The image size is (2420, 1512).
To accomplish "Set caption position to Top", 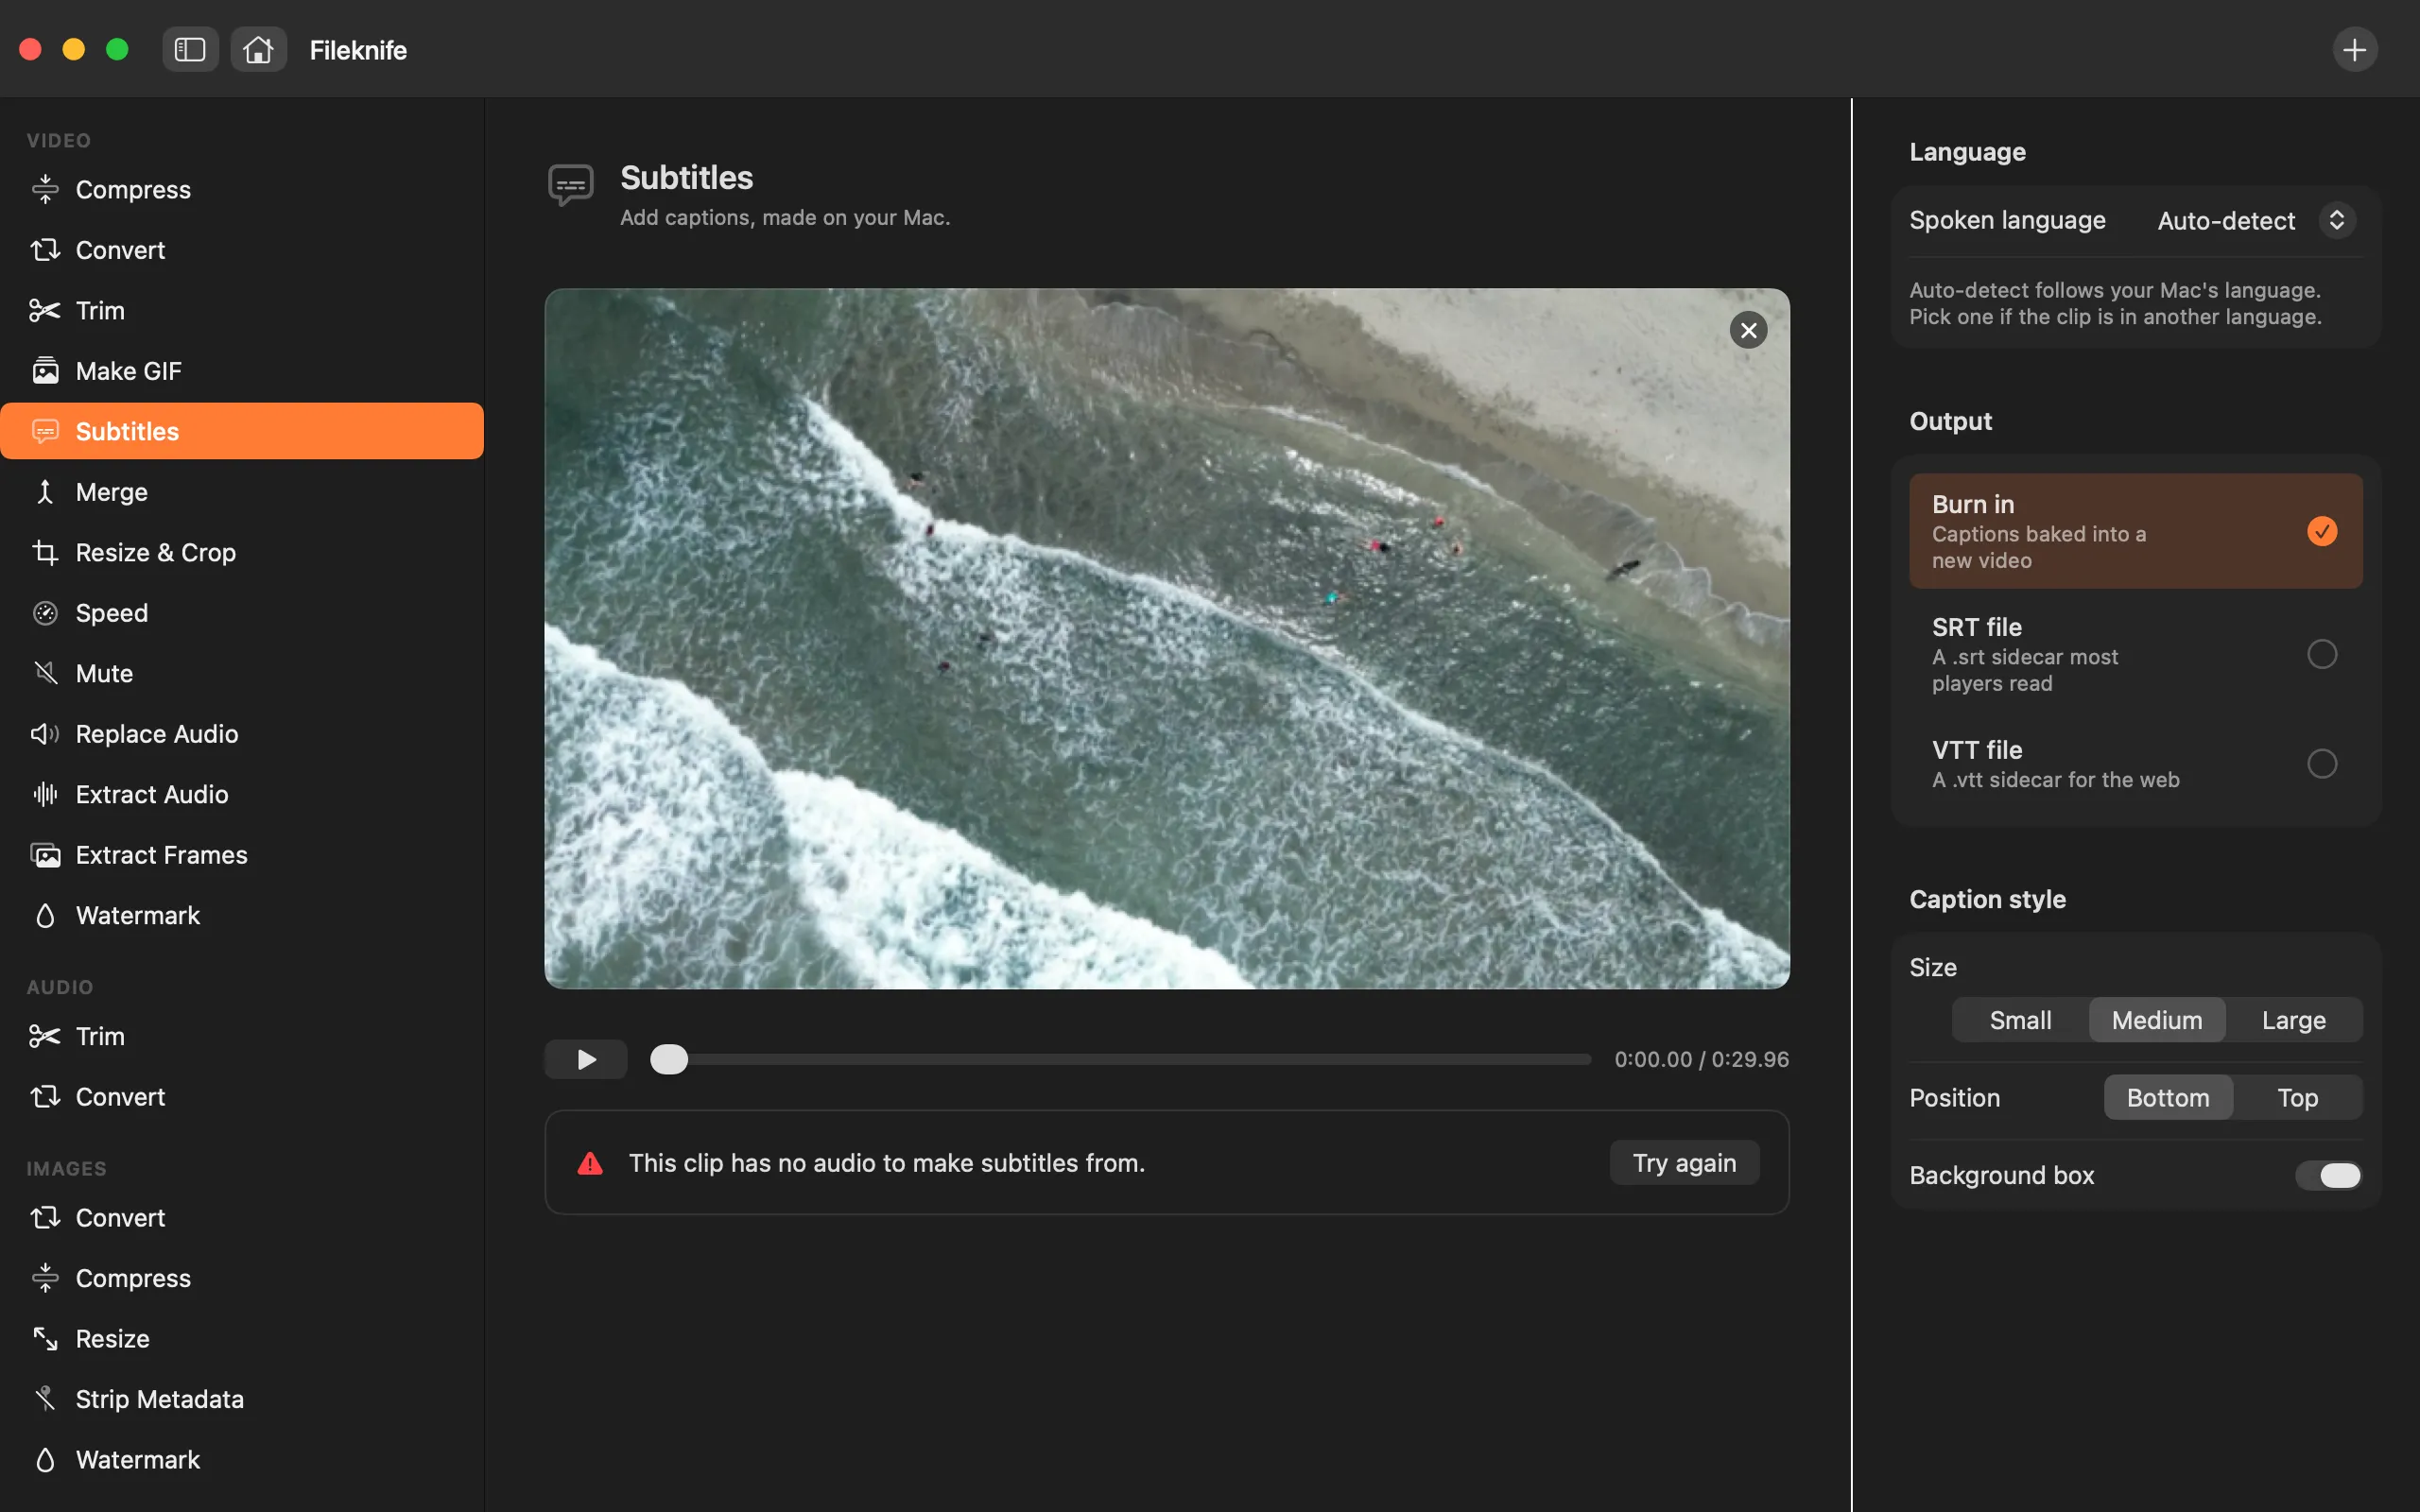I will 2297,1098.
